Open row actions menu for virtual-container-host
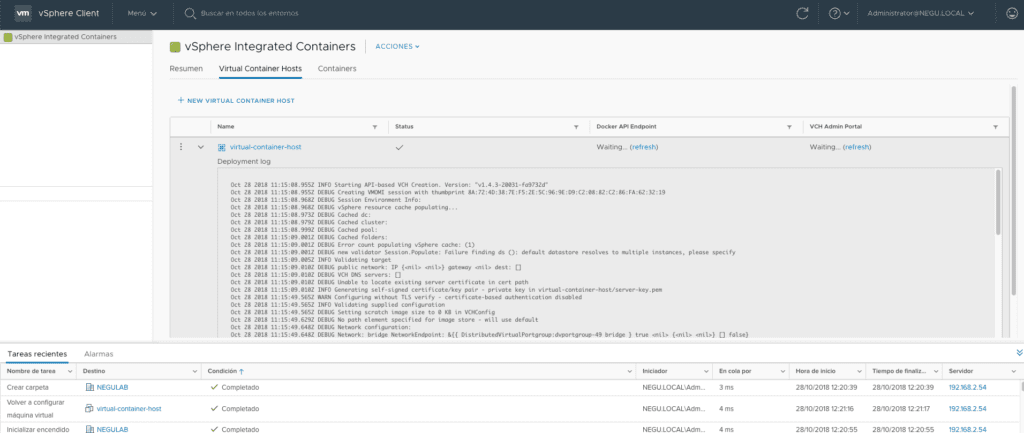The width and height of the screenshot is (1024, 433). [181, 147]
